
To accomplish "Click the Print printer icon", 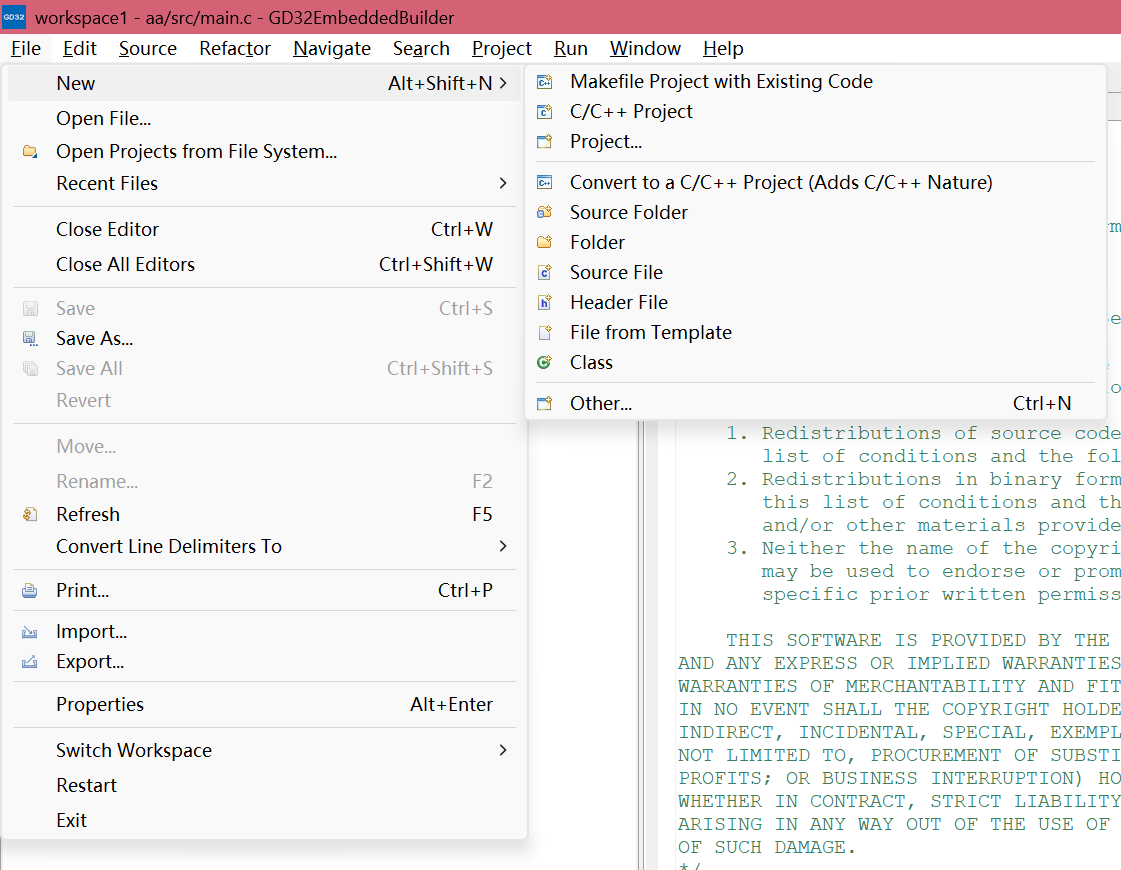I will pyautogui.click(x=30, y=591).
